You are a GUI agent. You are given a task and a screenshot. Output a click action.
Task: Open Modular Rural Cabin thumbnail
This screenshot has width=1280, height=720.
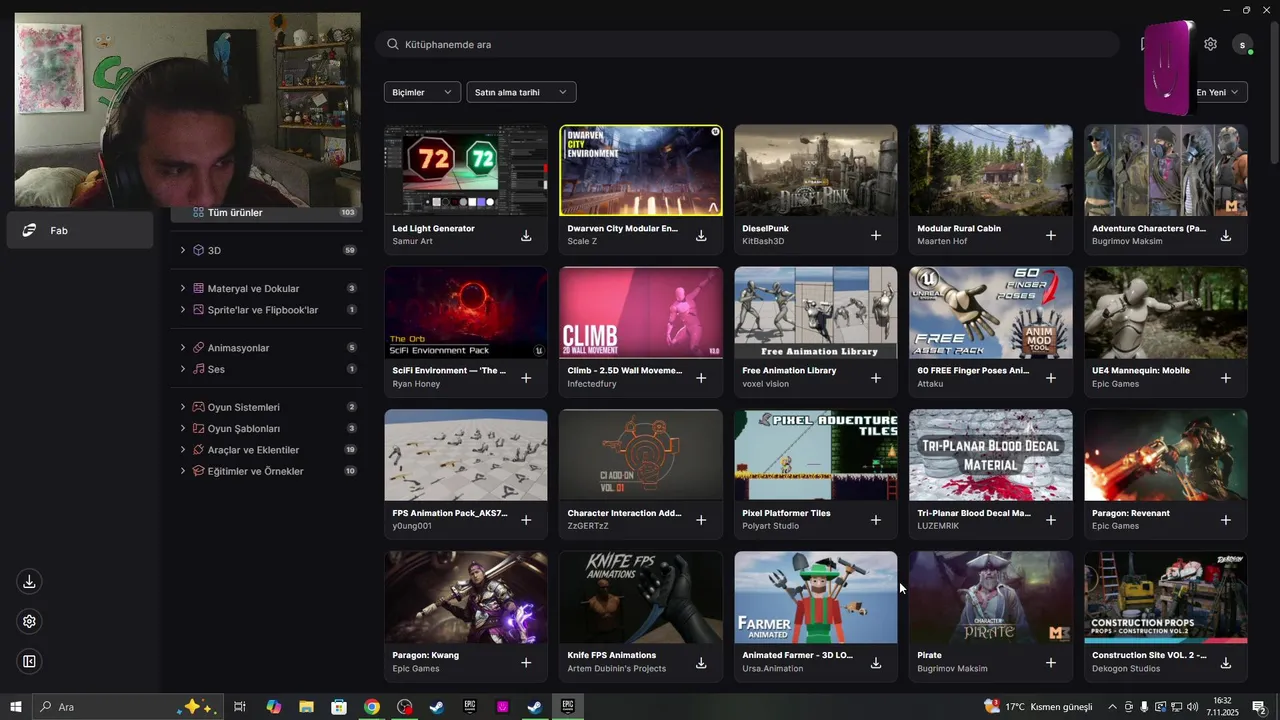(991, 170)
